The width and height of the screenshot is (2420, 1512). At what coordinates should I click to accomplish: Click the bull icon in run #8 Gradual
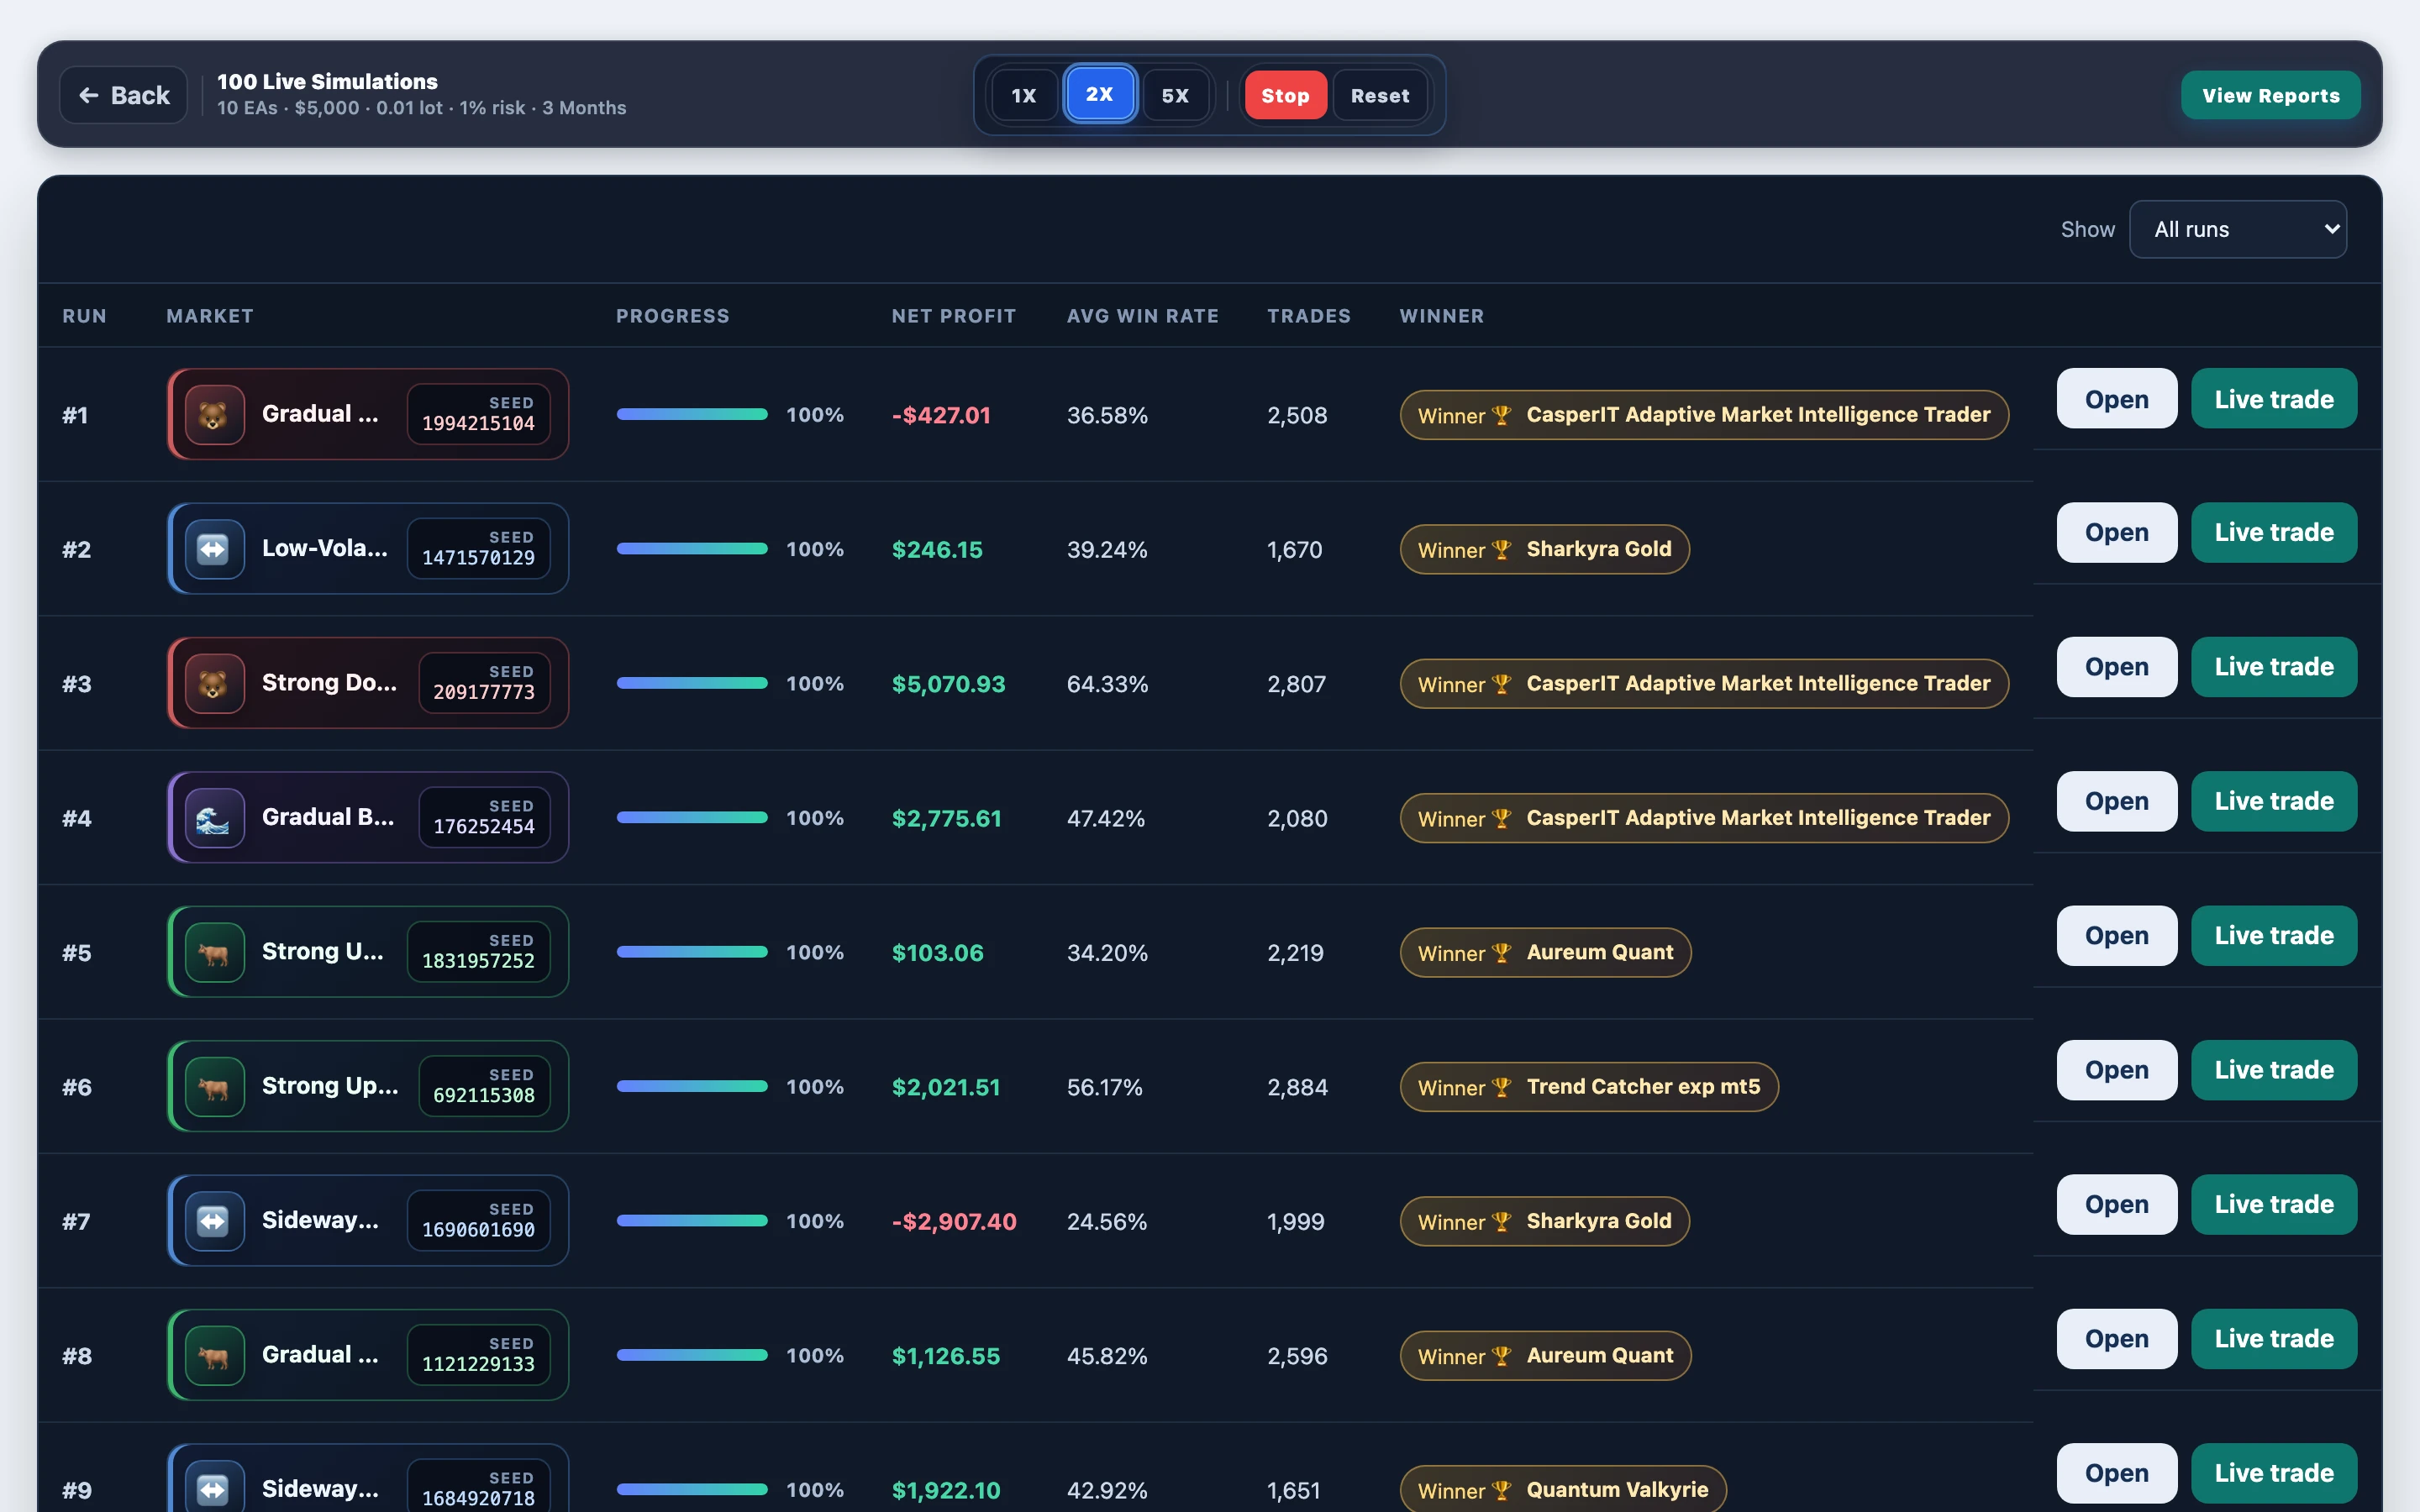click(x=214, y=1355)
